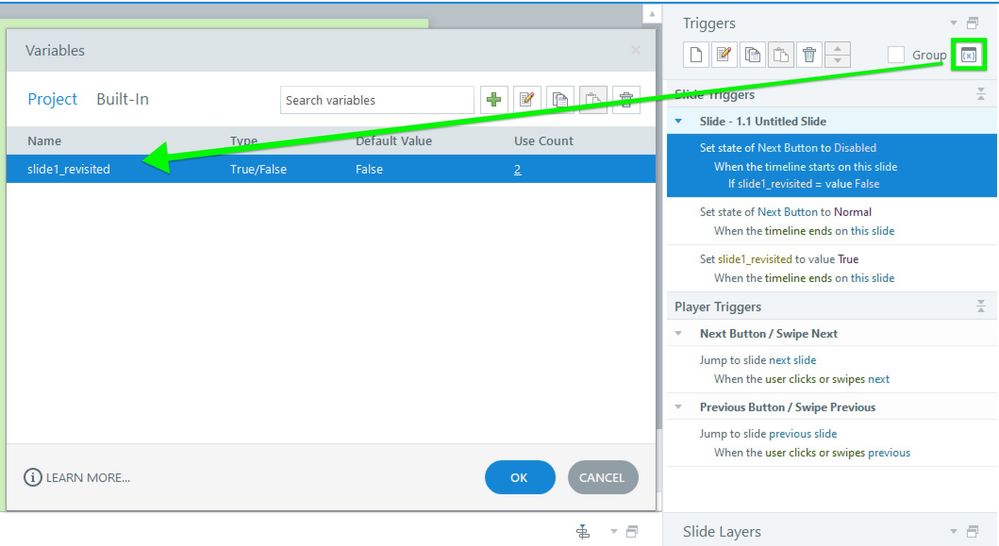Switch to the Project tab
Viewport: 999px width, 546px height.
52,99
